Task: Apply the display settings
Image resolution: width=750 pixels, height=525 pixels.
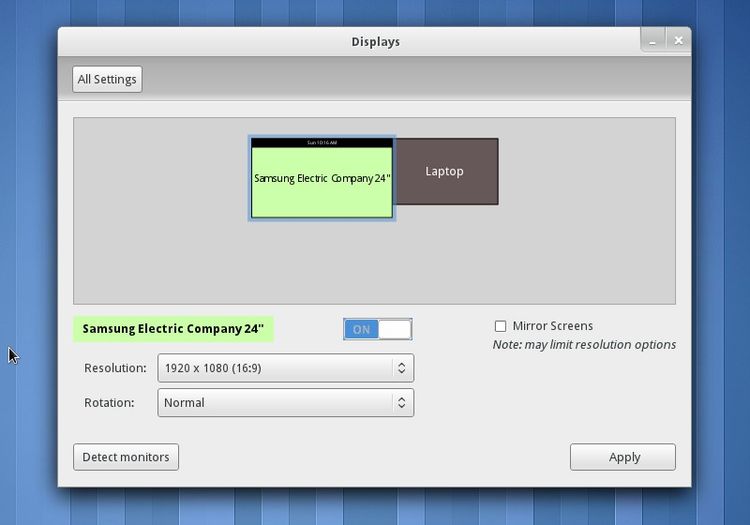Action: tap(623, 457)
